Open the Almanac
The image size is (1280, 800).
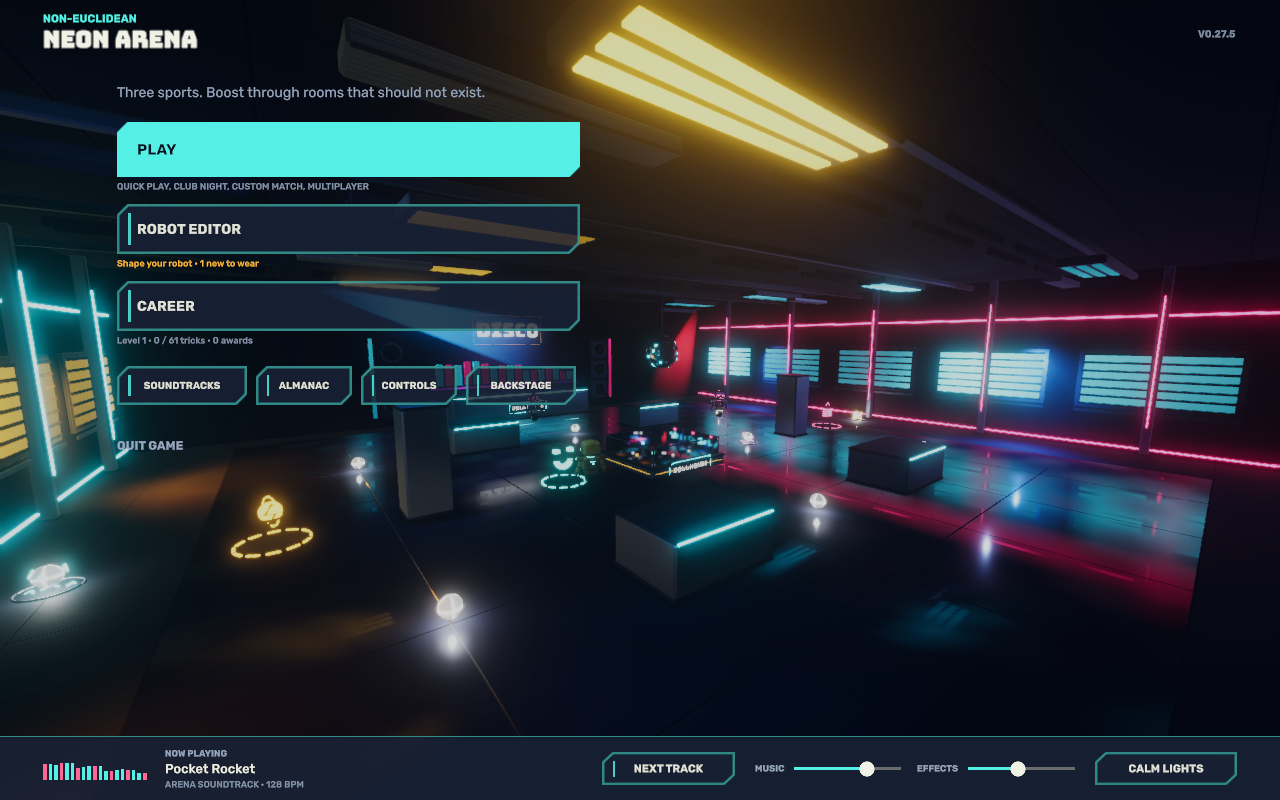(304, 385)
